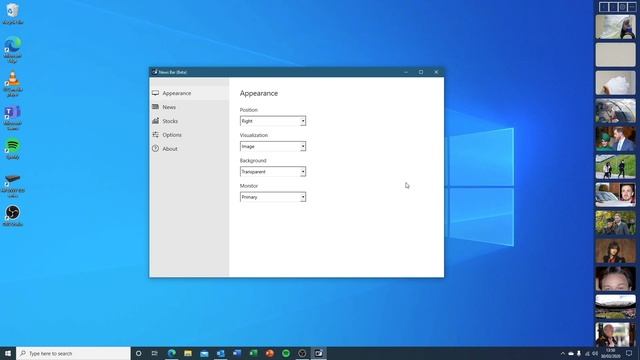The image size is (640, 360).
Task: Open news thumbnail of two people walking on grass
Action: coord(616,167)
